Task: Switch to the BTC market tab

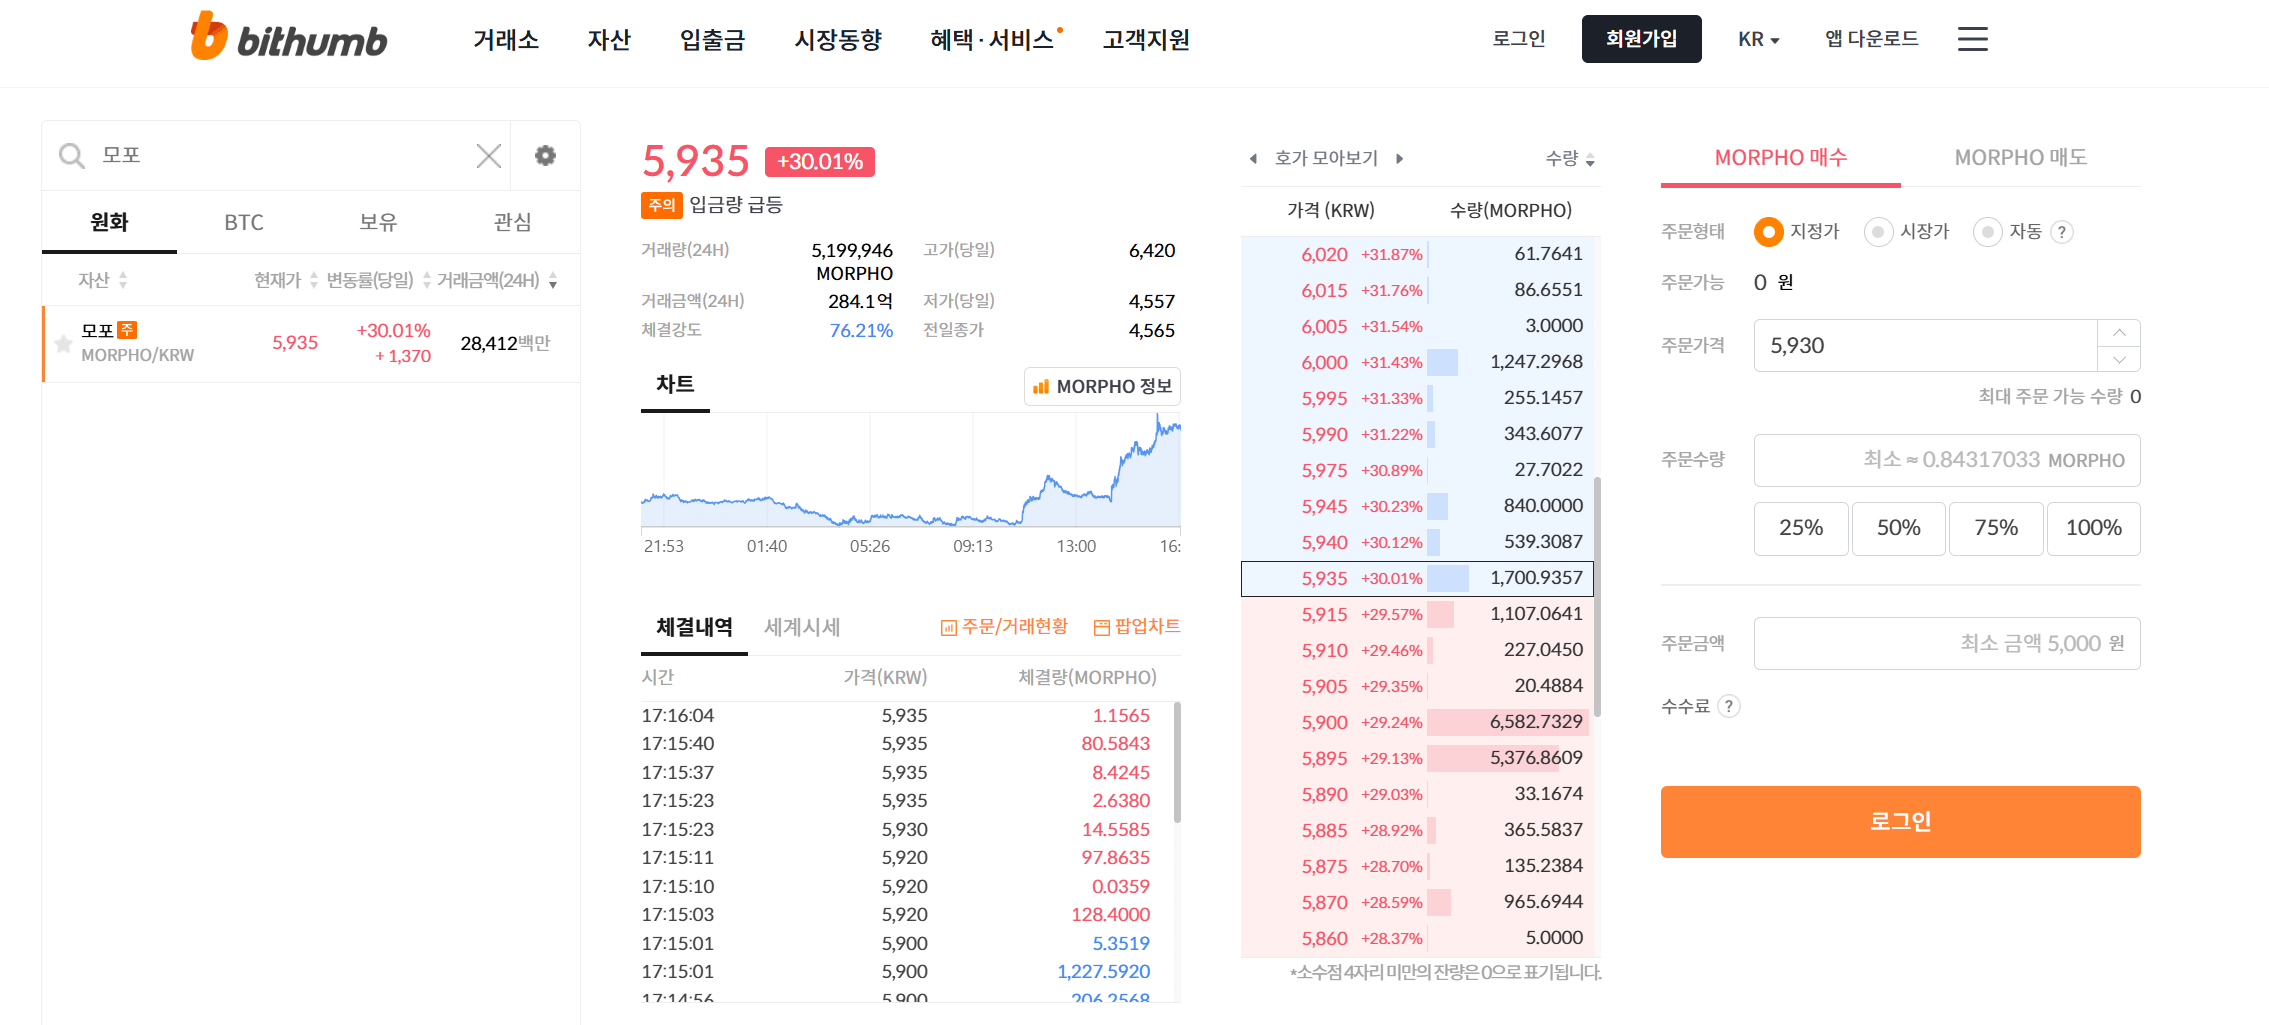Action: (243, 222)
